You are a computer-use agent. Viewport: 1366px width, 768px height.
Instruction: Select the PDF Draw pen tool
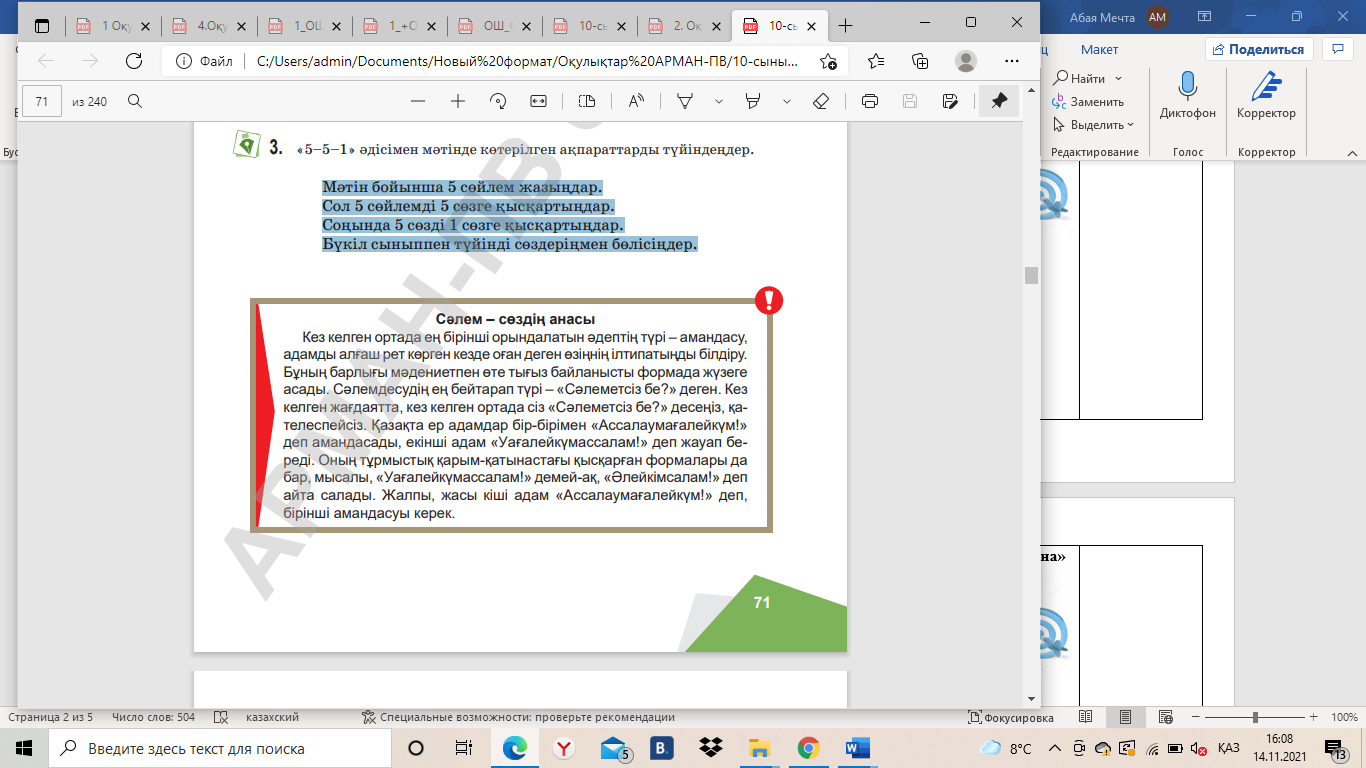(686, 101)
